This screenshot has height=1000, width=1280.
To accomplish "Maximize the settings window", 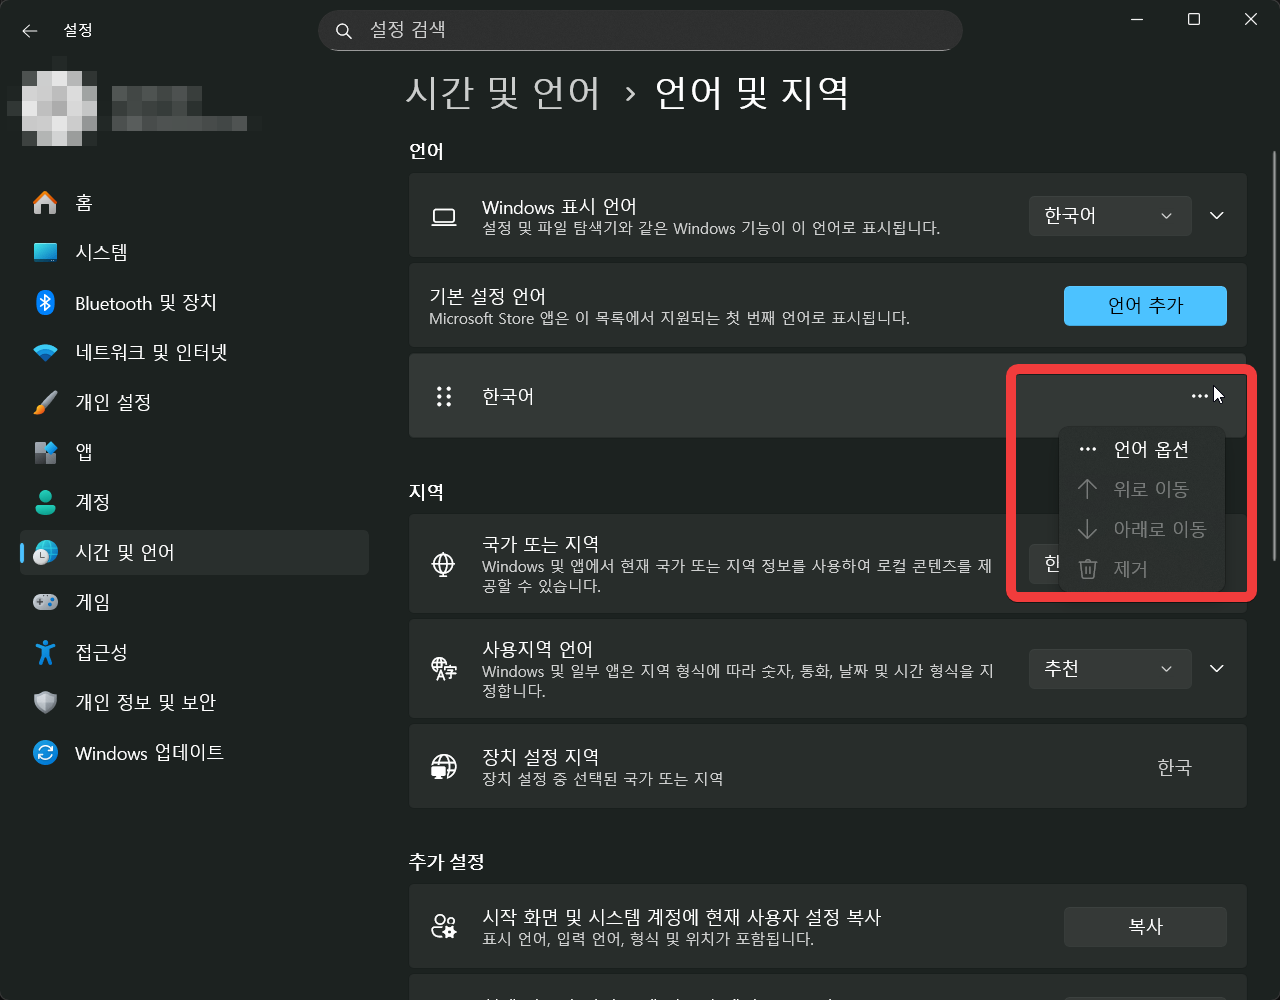I will pyautogui.click(x=1194, y=19).
